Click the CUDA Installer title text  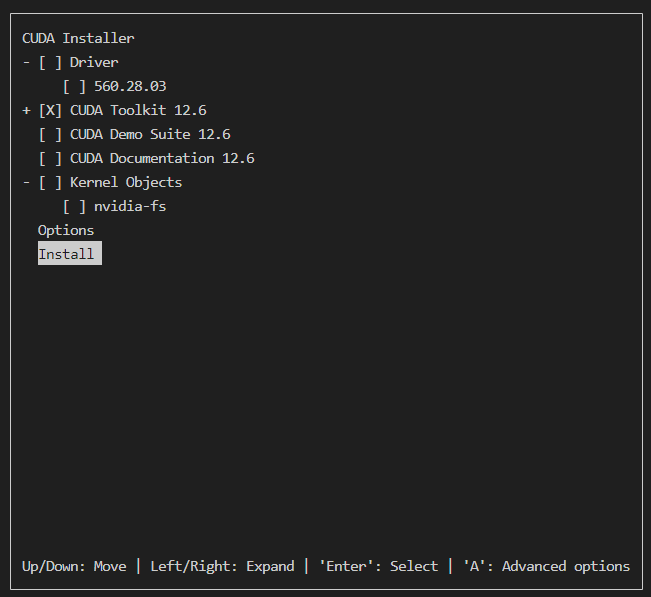(78, 39)
